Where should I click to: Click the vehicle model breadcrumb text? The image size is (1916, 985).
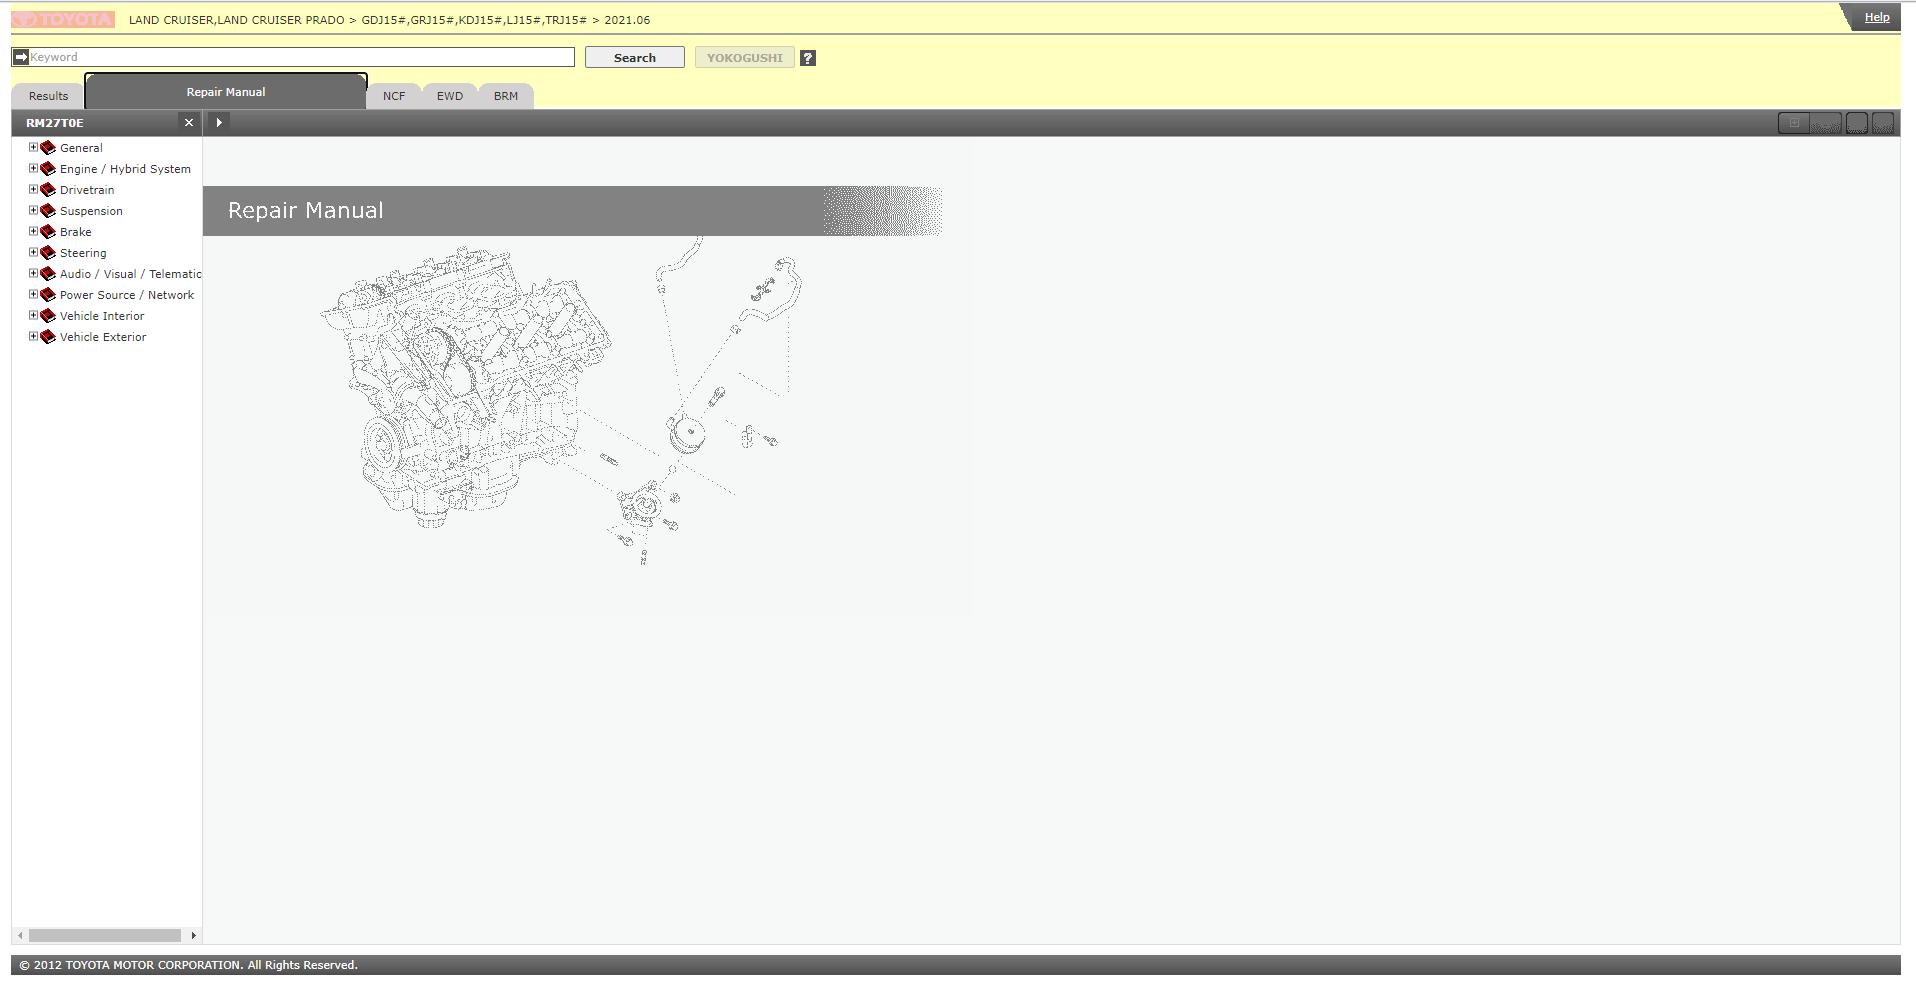coord(389,20)
